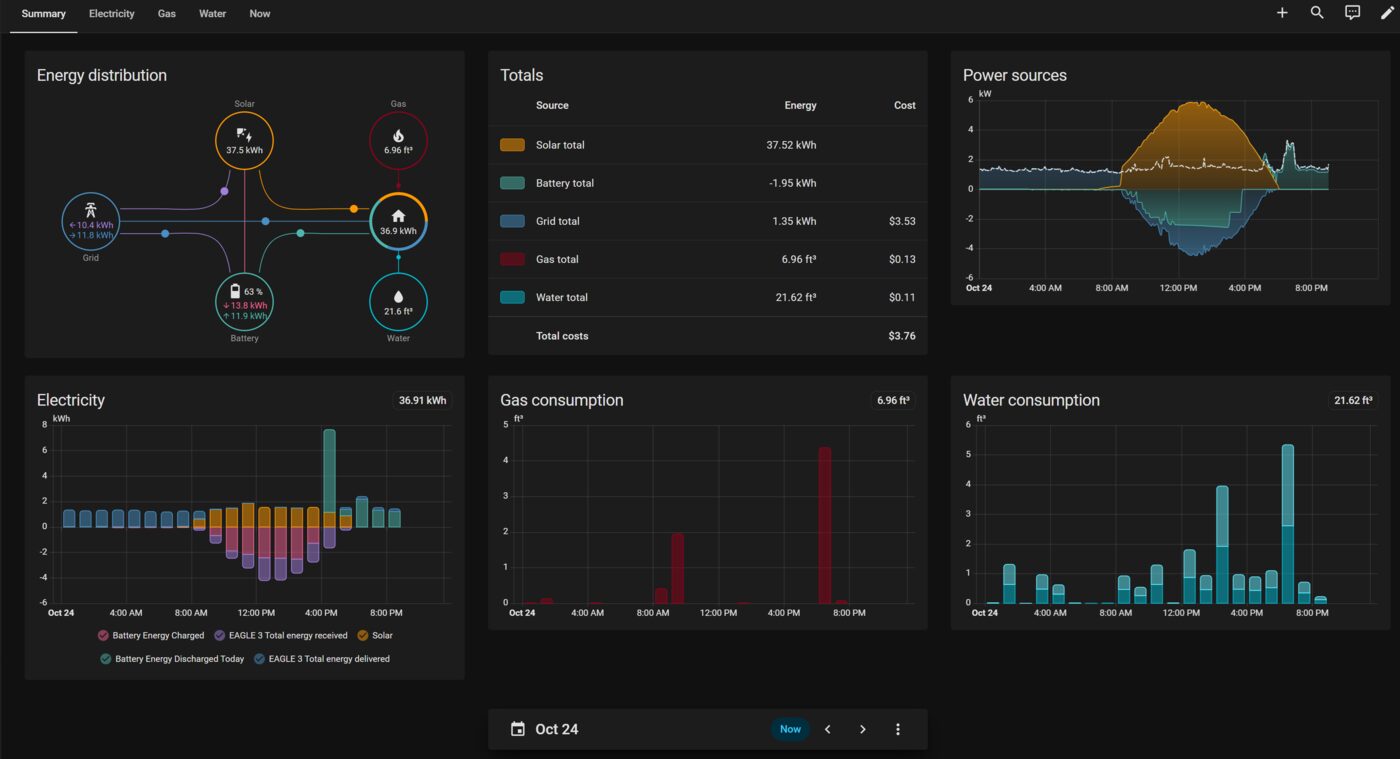Click the $0.13 gas cost value
This screenshot has width=1400, height=759.
[902, 259]
